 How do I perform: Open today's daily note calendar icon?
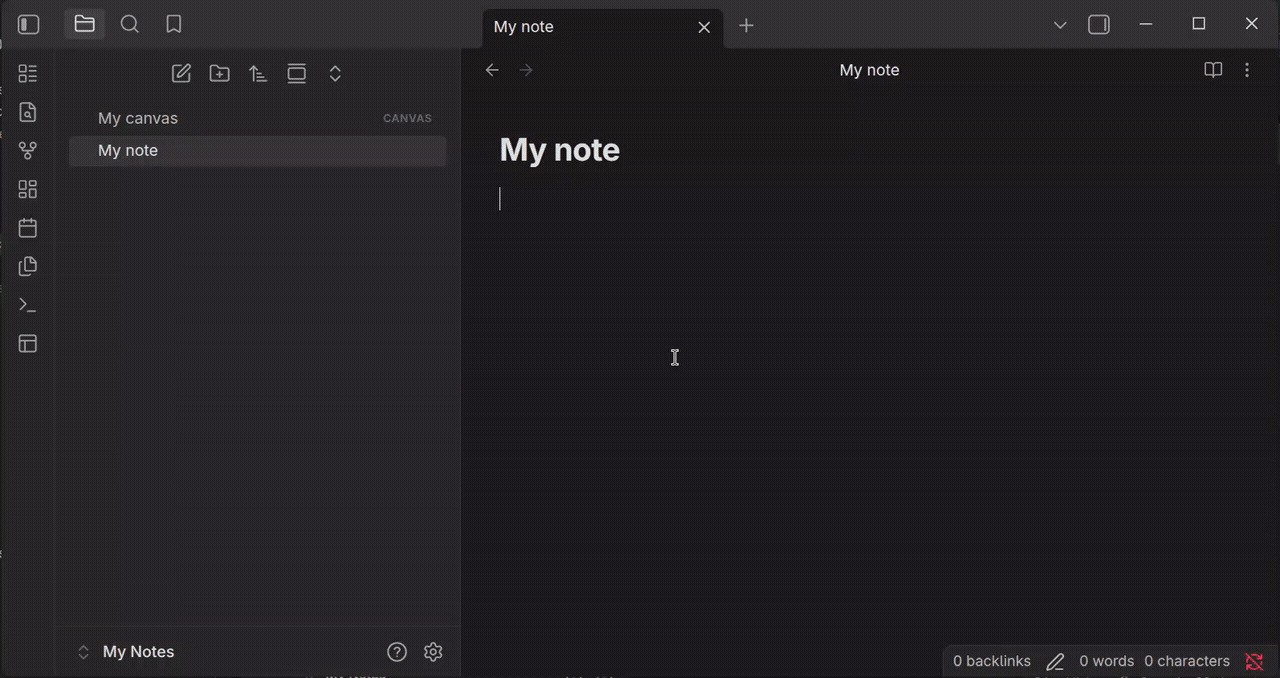click(28, 228)
